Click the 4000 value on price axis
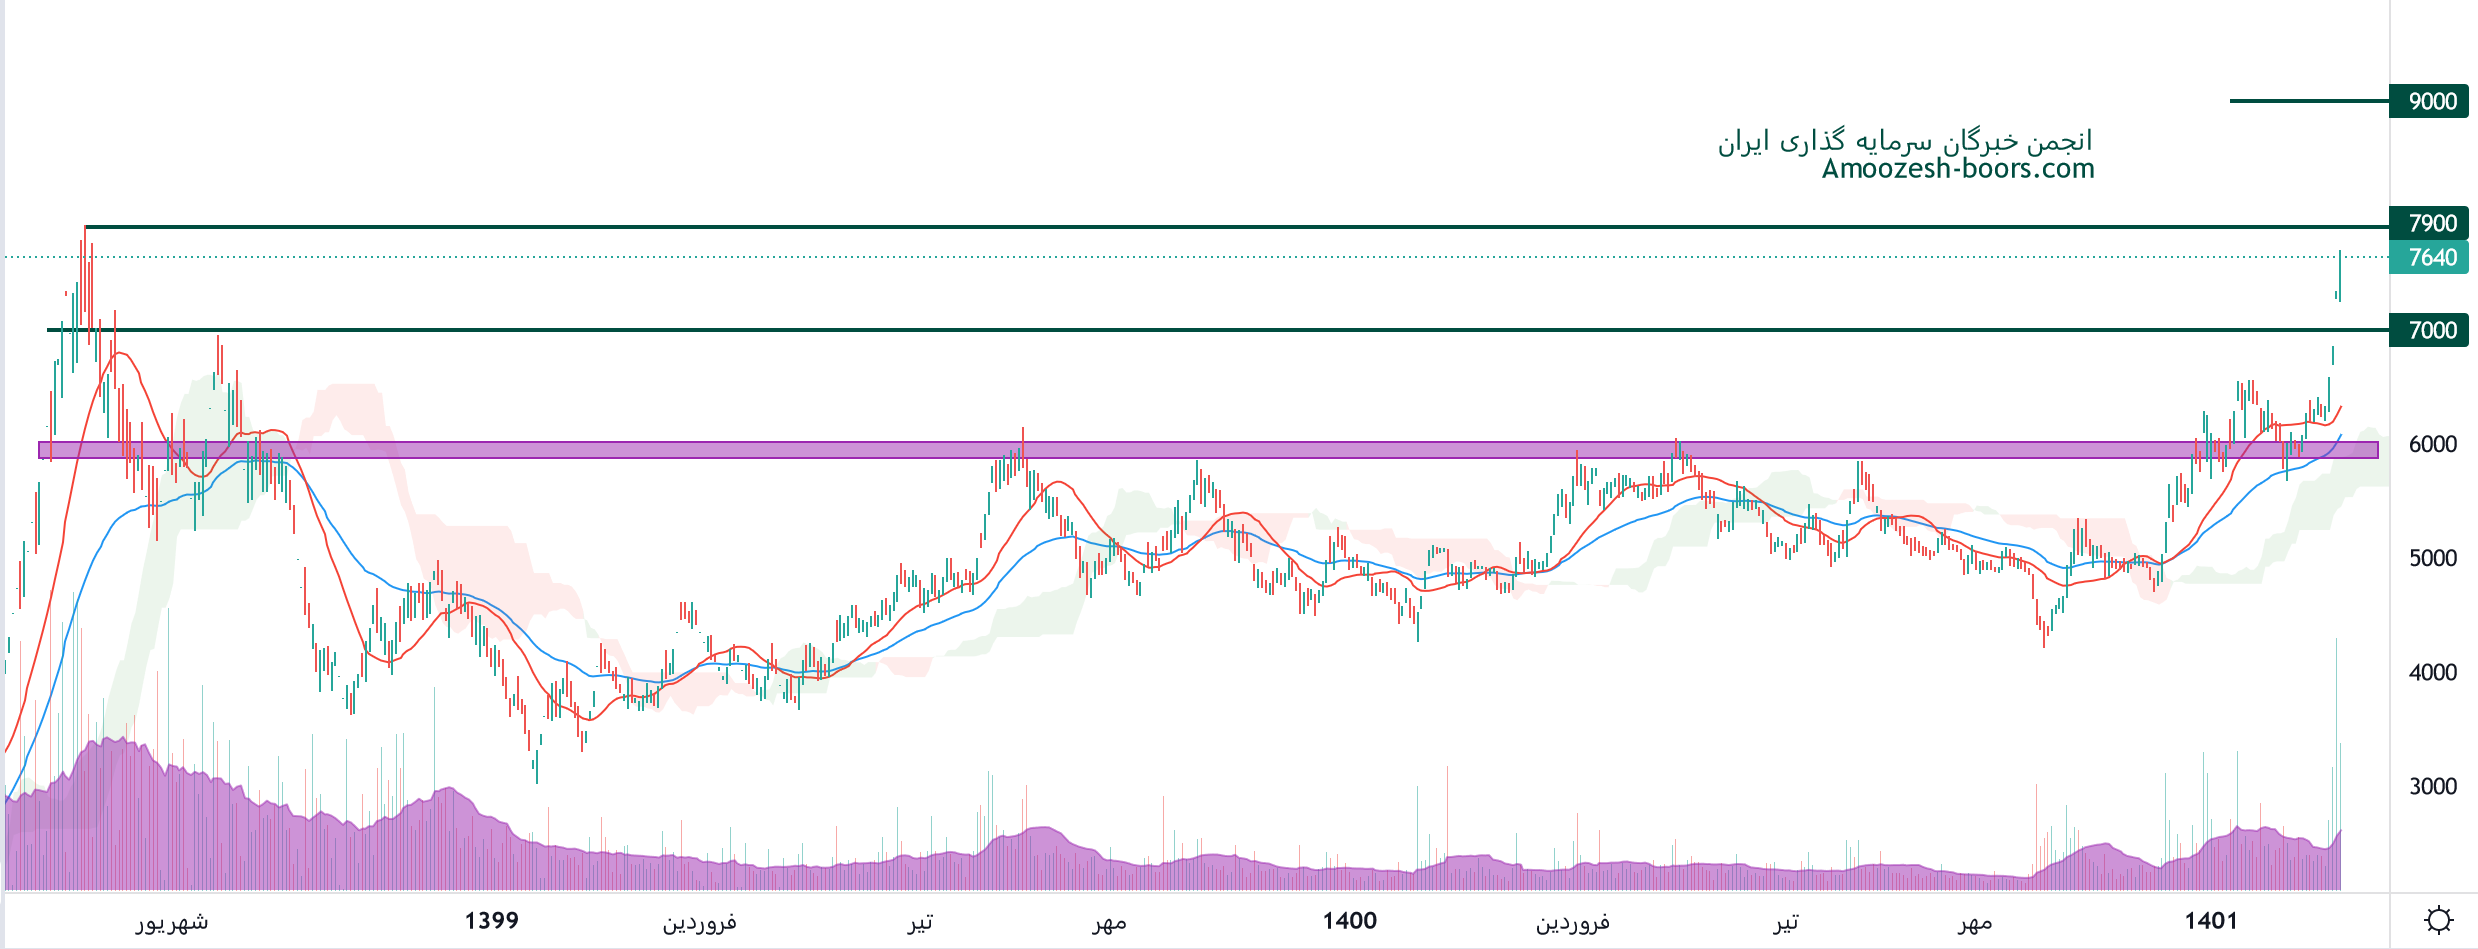The height and width of the screenshot is (949, 2478). click(x=2432, y=672)
